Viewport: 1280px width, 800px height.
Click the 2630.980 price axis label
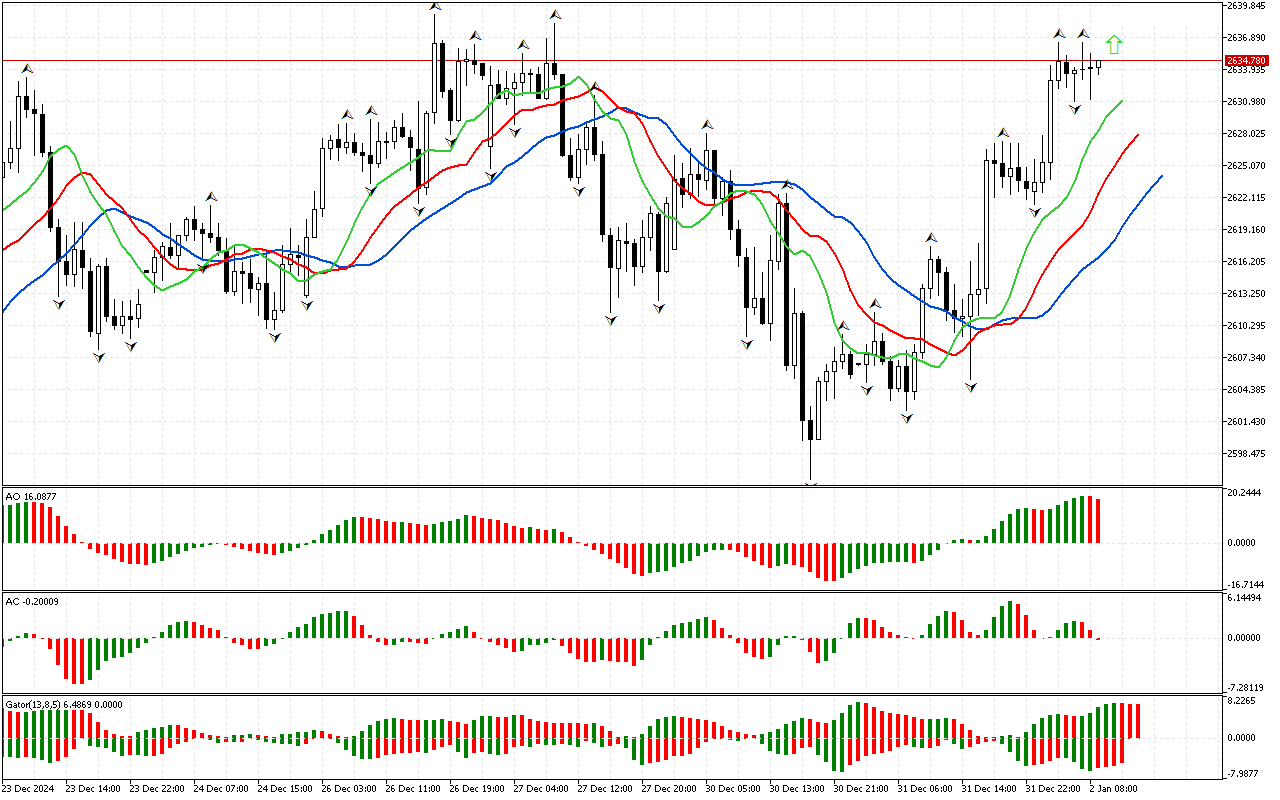tap(1246, 102)
